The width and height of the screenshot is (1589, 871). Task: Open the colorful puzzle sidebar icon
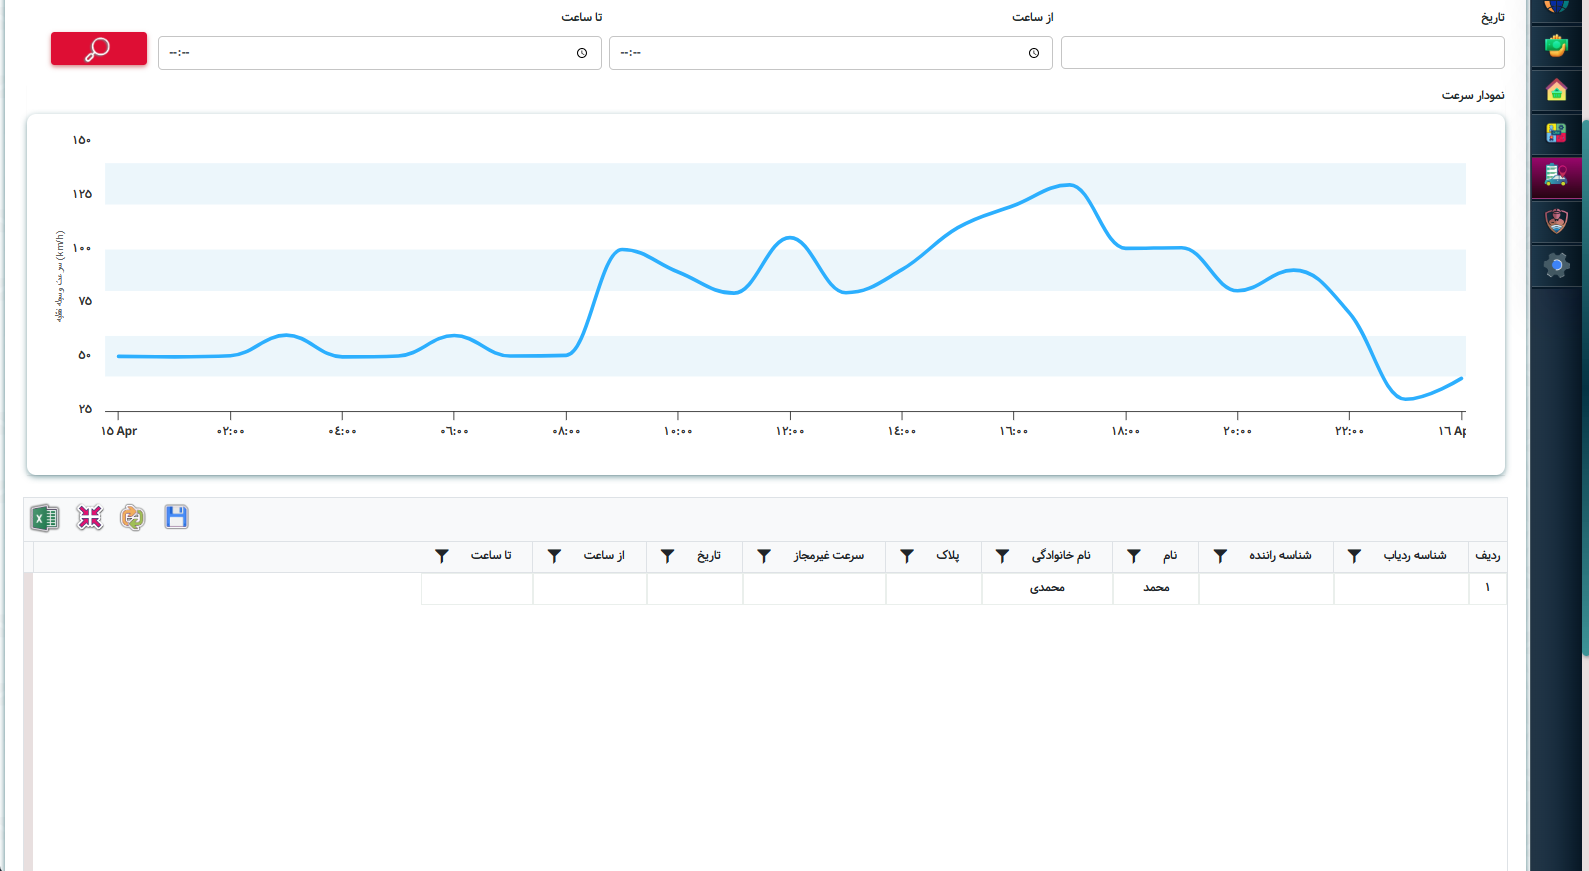pos(1556,133)
